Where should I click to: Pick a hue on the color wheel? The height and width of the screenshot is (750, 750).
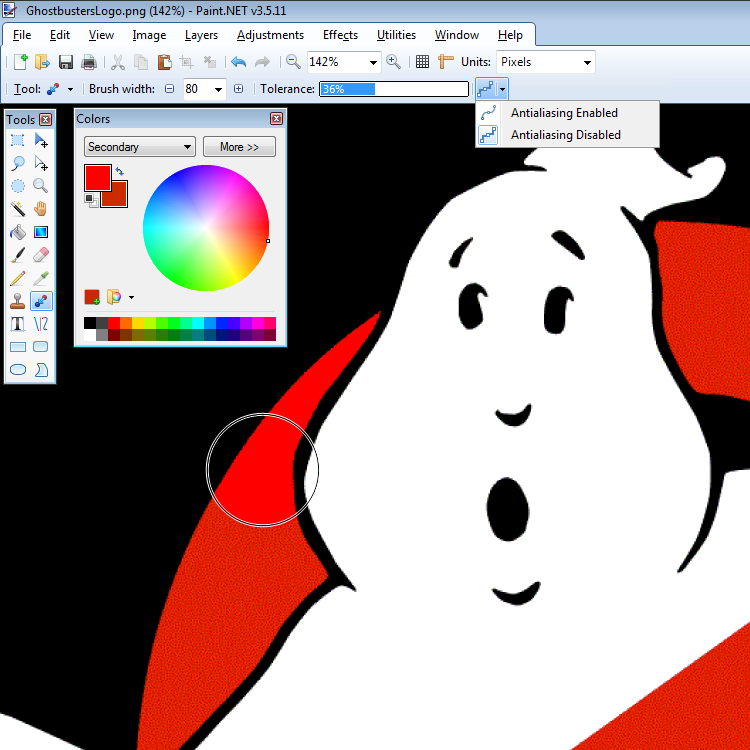(206, 228)
